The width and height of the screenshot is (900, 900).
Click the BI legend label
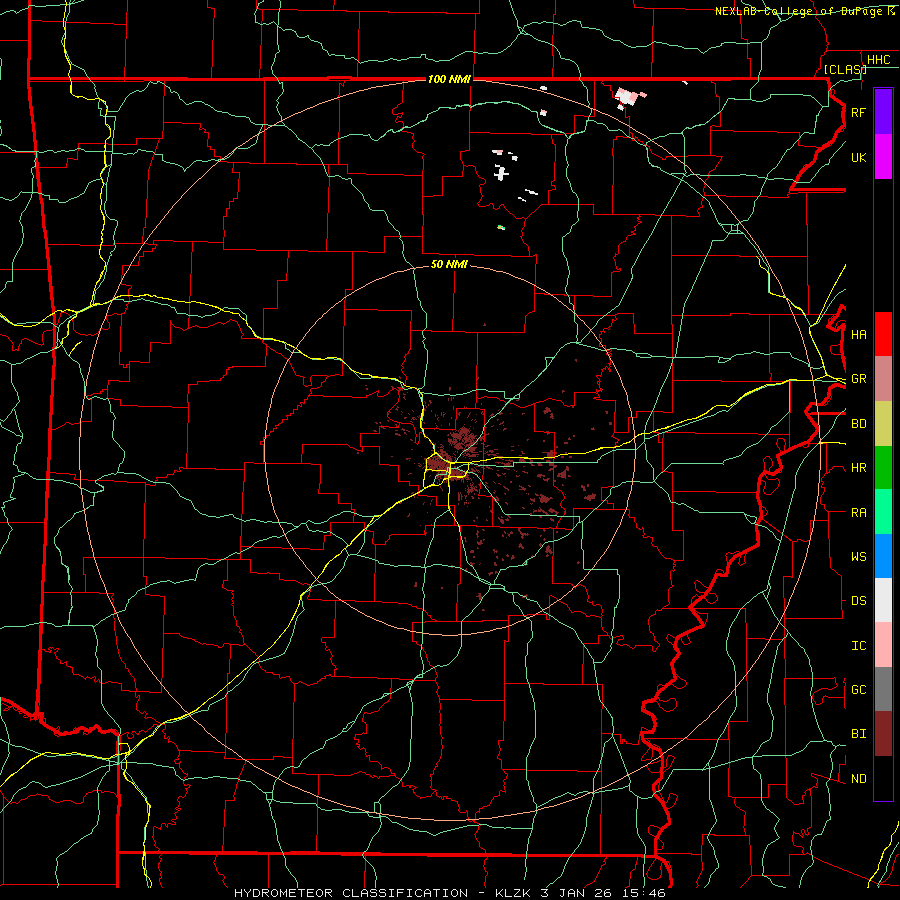[858, 734]
